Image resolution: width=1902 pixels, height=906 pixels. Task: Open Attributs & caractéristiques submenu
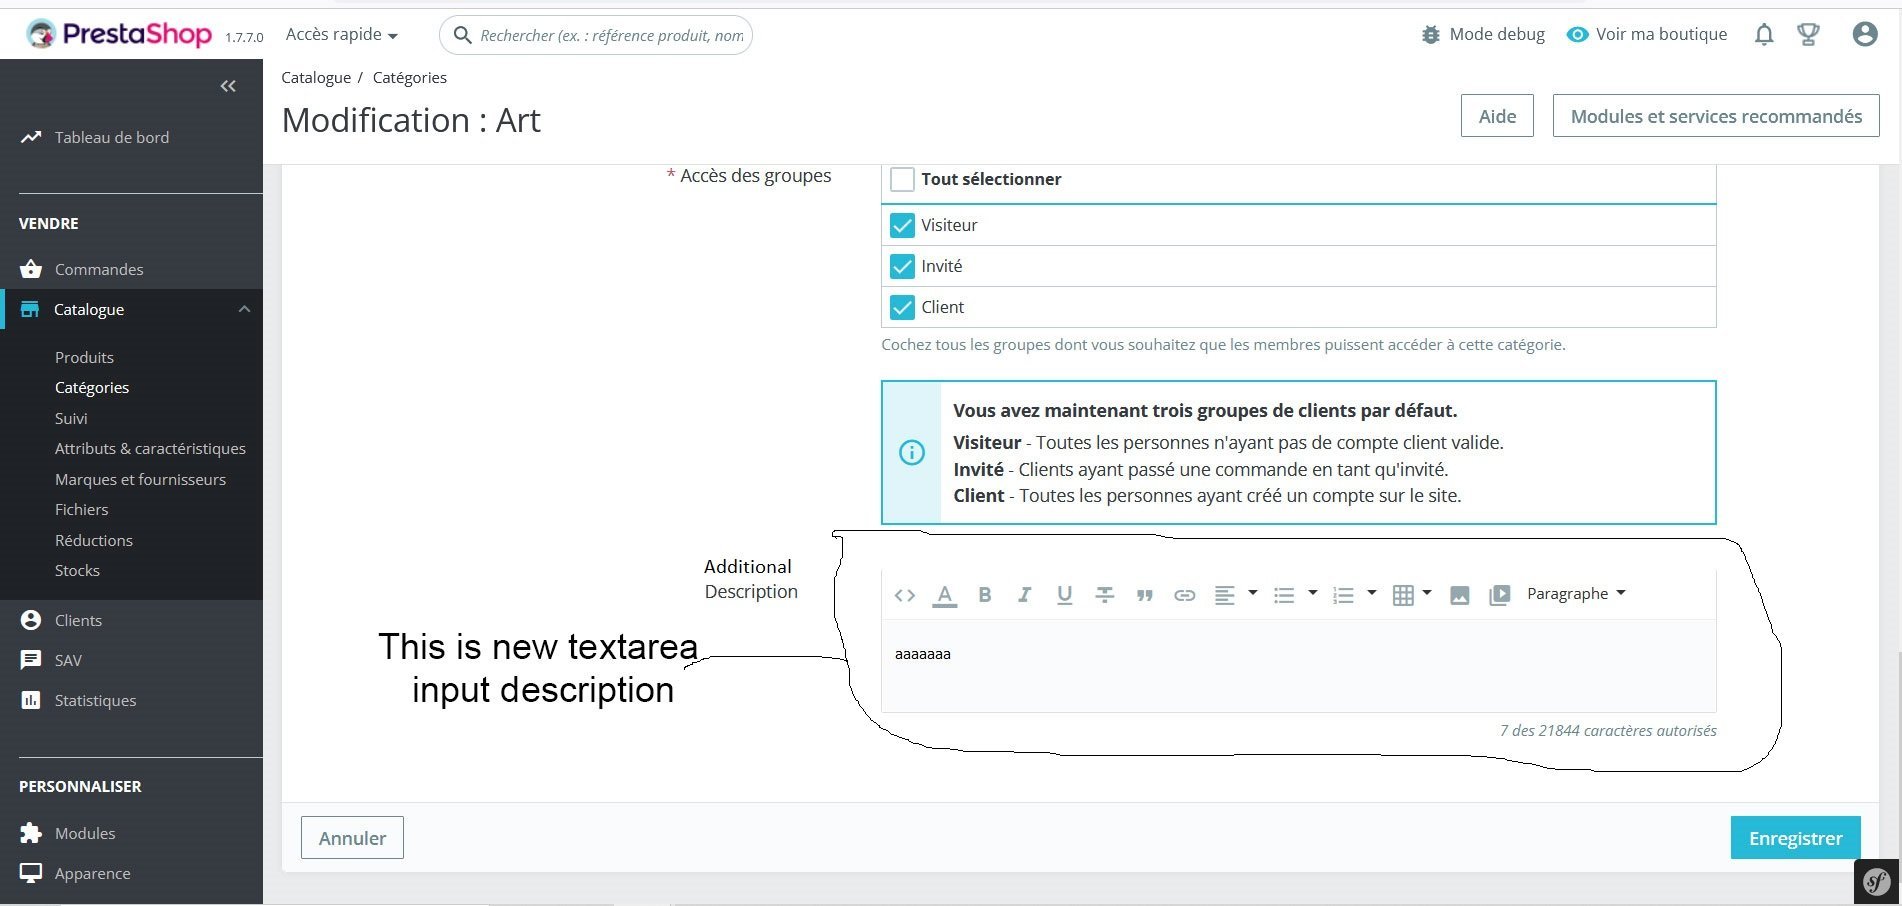pyautogui.click(x=150, y=448)
